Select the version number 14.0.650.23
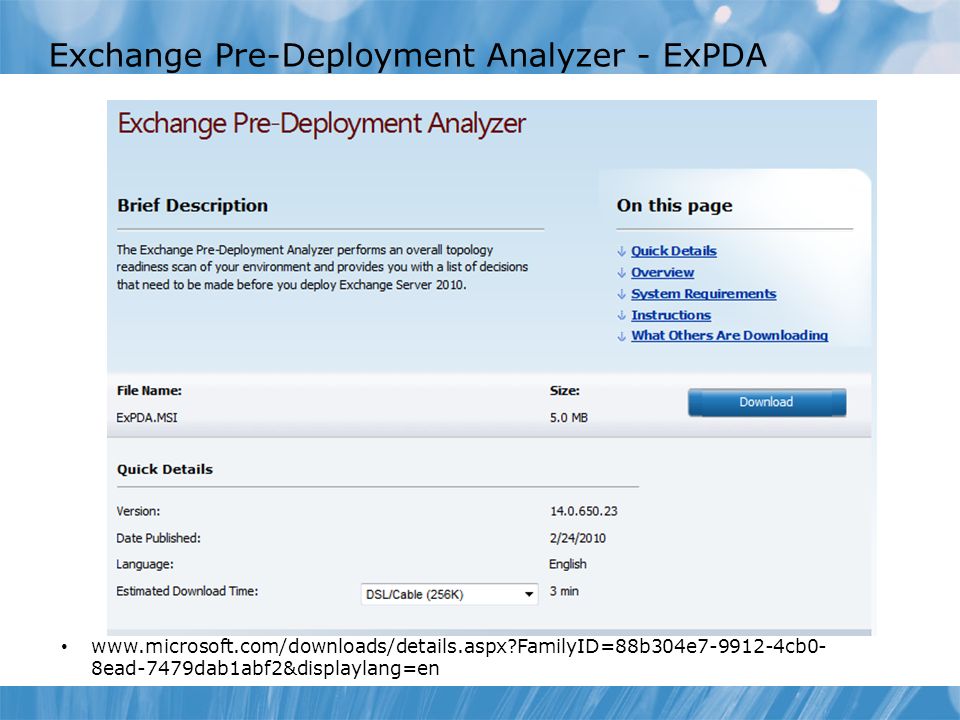Viewport: 960px width, 720px height. 583,511
